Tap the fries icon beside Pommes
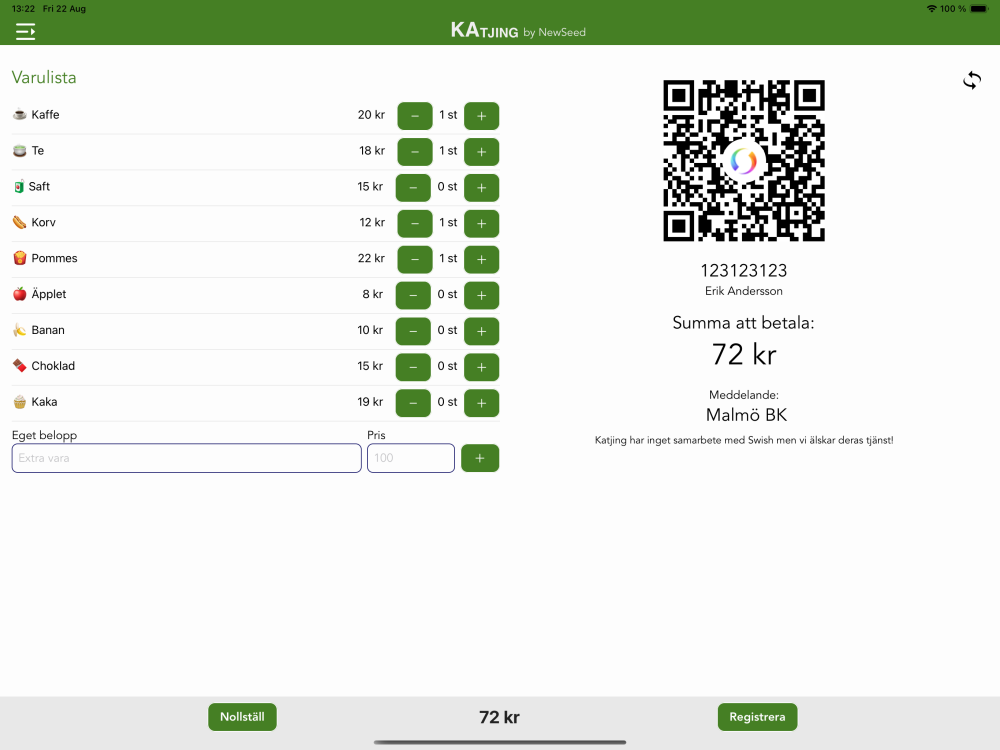Viewport: 1000px width, 750px height. point(20,258)
